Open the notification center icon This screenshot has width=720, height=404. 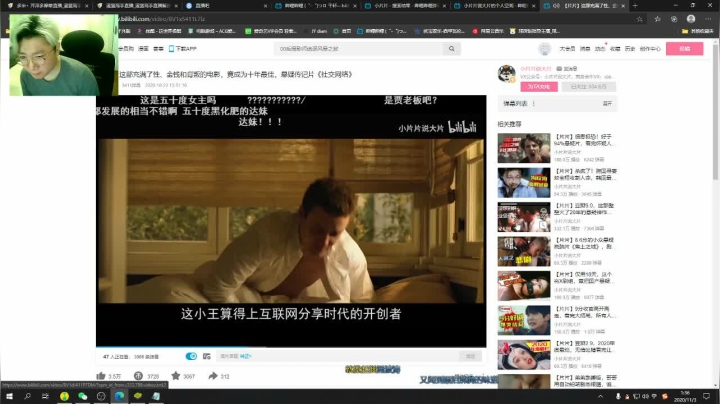(x=706, y=396)
